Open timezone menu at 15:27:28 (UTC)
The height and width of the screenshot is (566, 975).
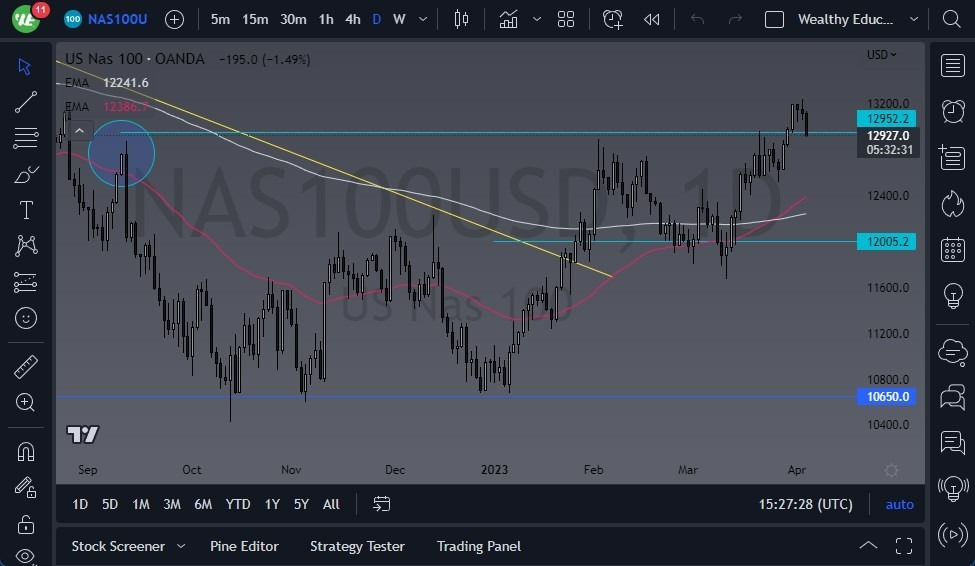pos(805,504)
